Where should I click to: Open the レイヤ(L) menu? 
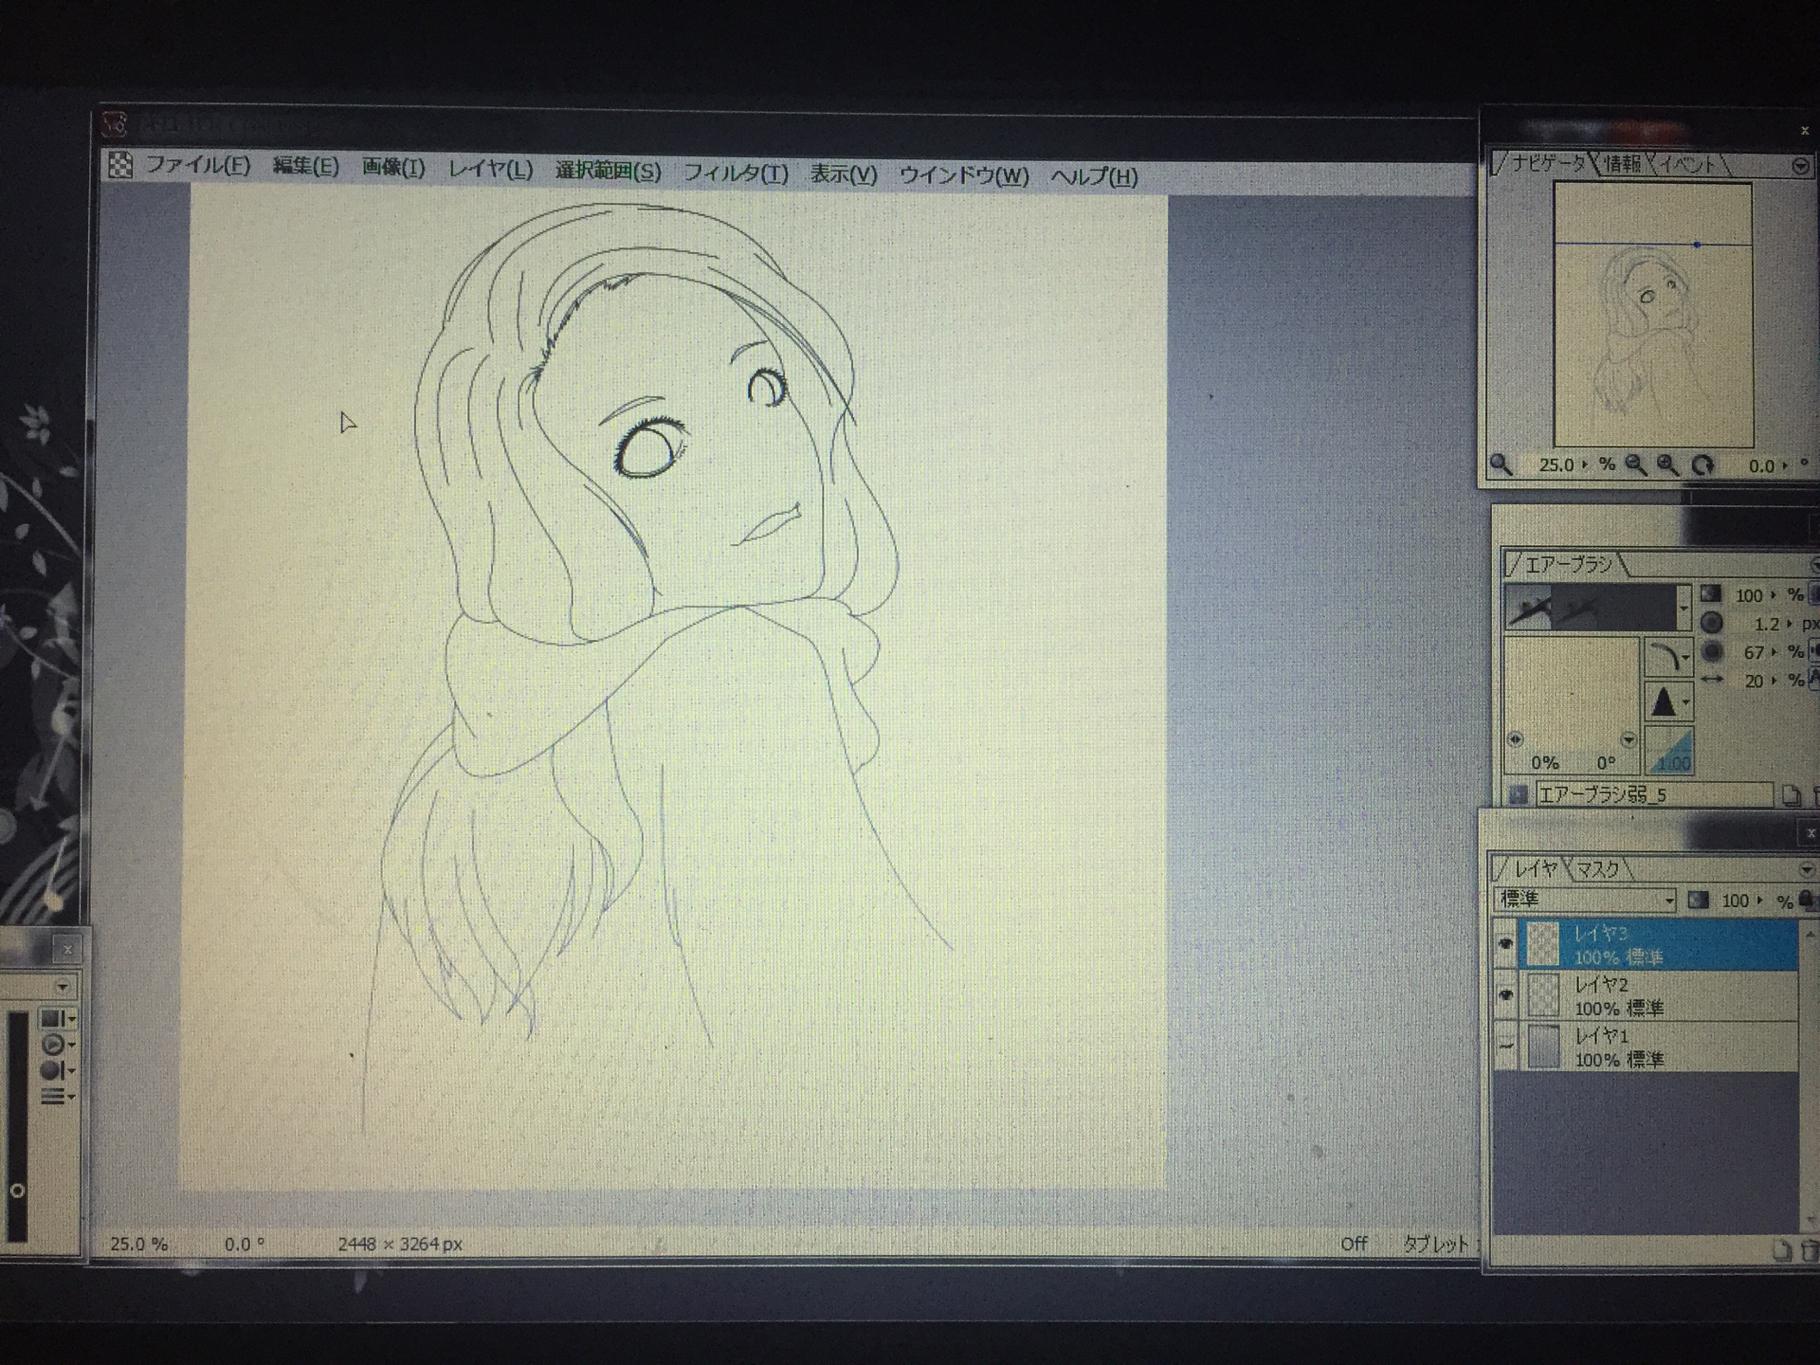coord(489,170)
